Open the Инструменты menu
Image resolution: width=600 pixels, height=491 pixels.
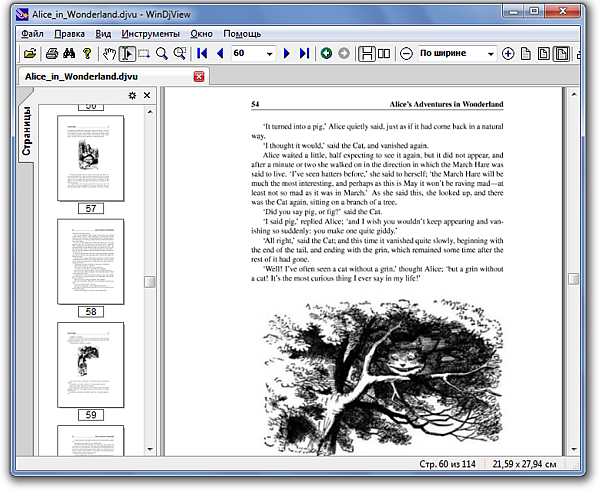coord(150,34)
